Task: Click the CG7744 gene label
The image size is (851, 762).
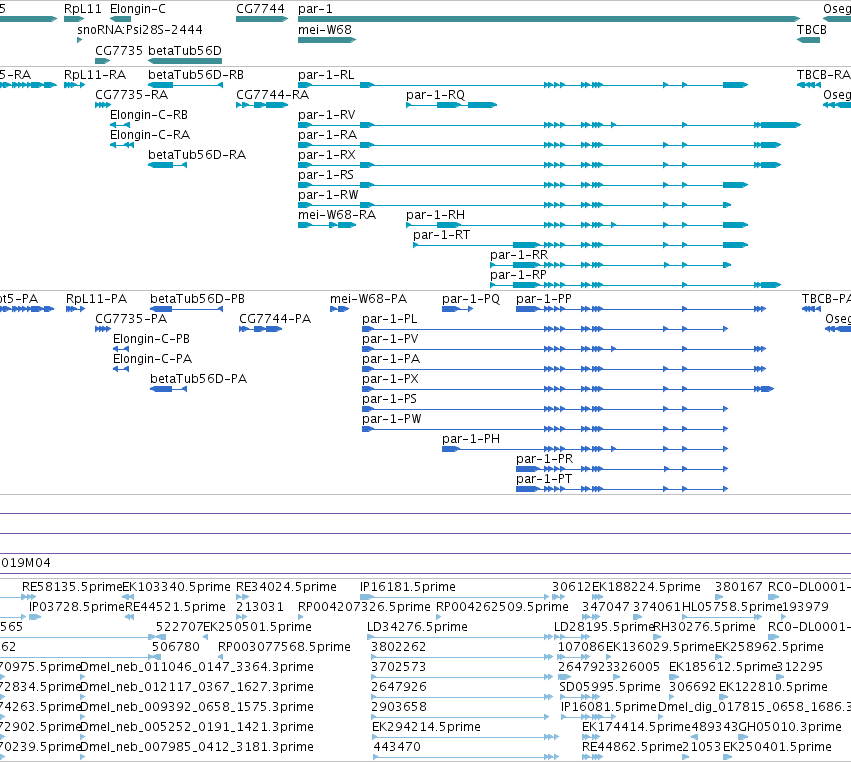Action: pyautogui.click(x=260, y=9)
